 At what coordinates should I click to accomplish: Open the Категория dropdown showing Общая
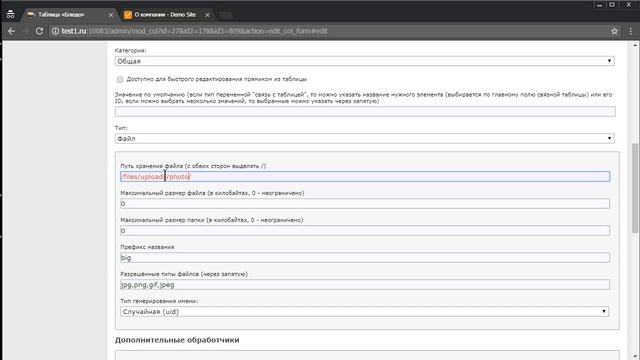point(364,61)
